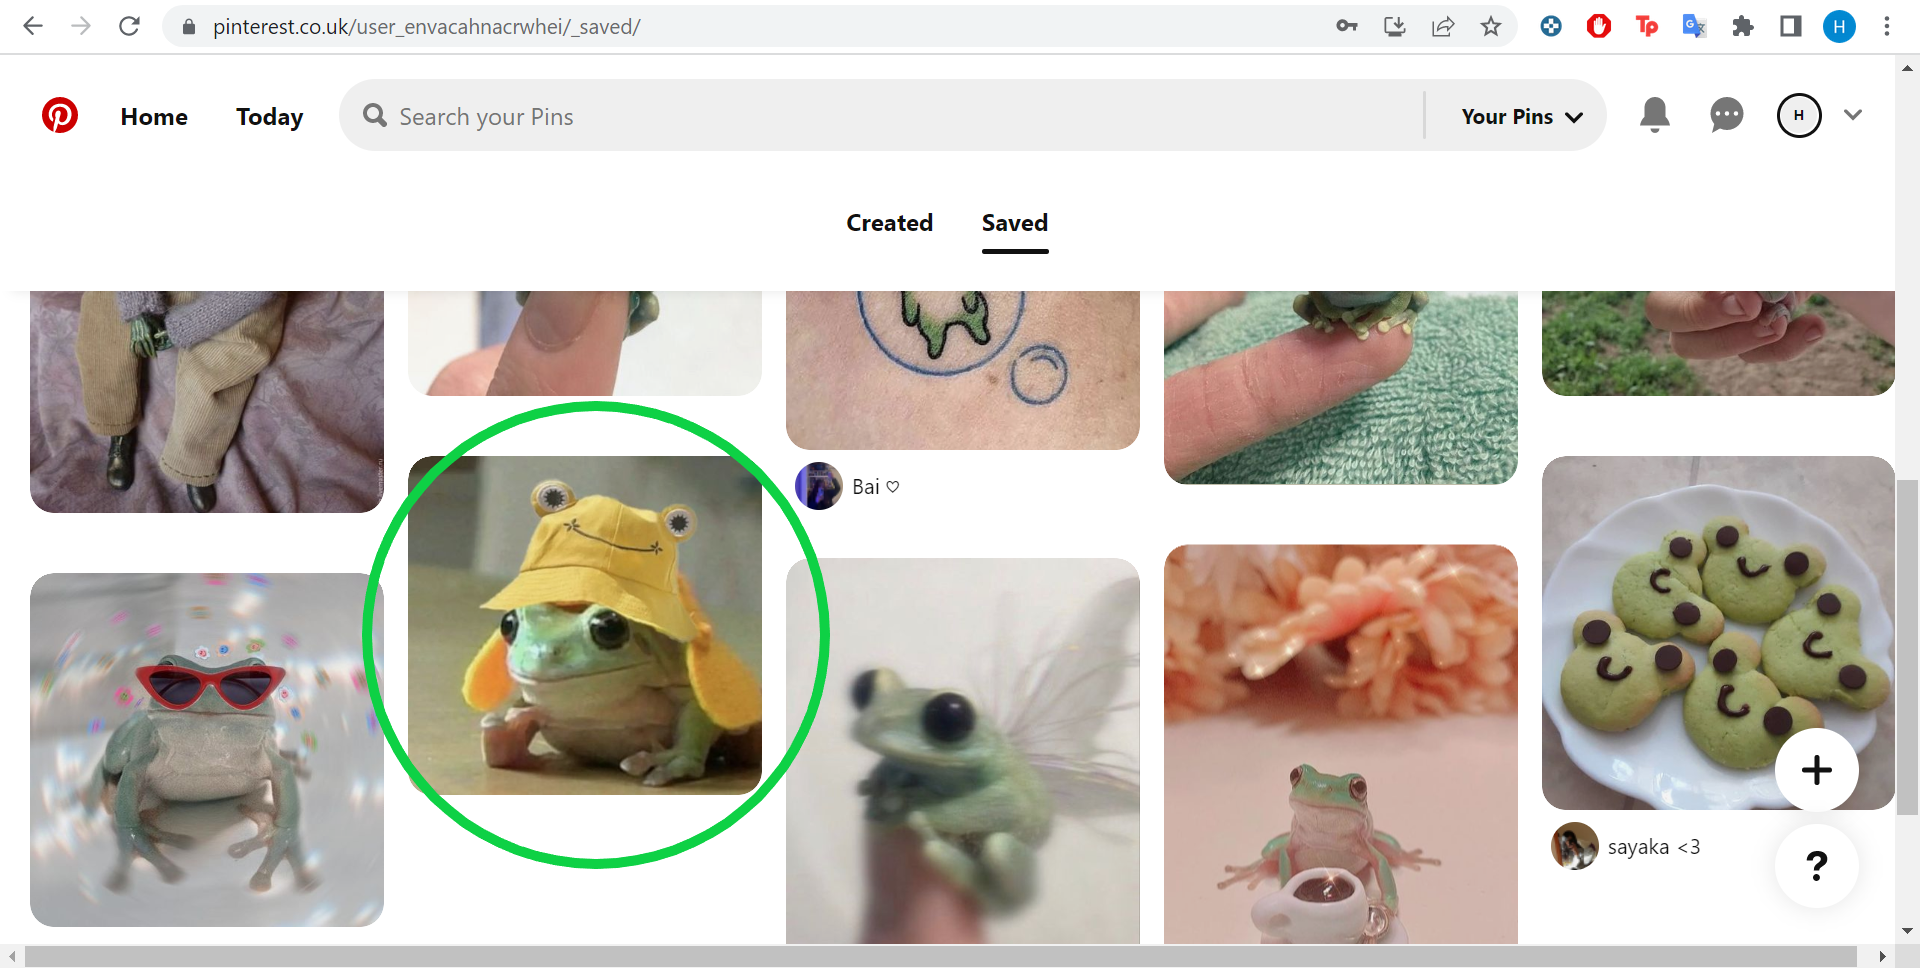Open the messages speech bubble icon
Viewport: 1920px width, 968px height.
(1726, 115)
